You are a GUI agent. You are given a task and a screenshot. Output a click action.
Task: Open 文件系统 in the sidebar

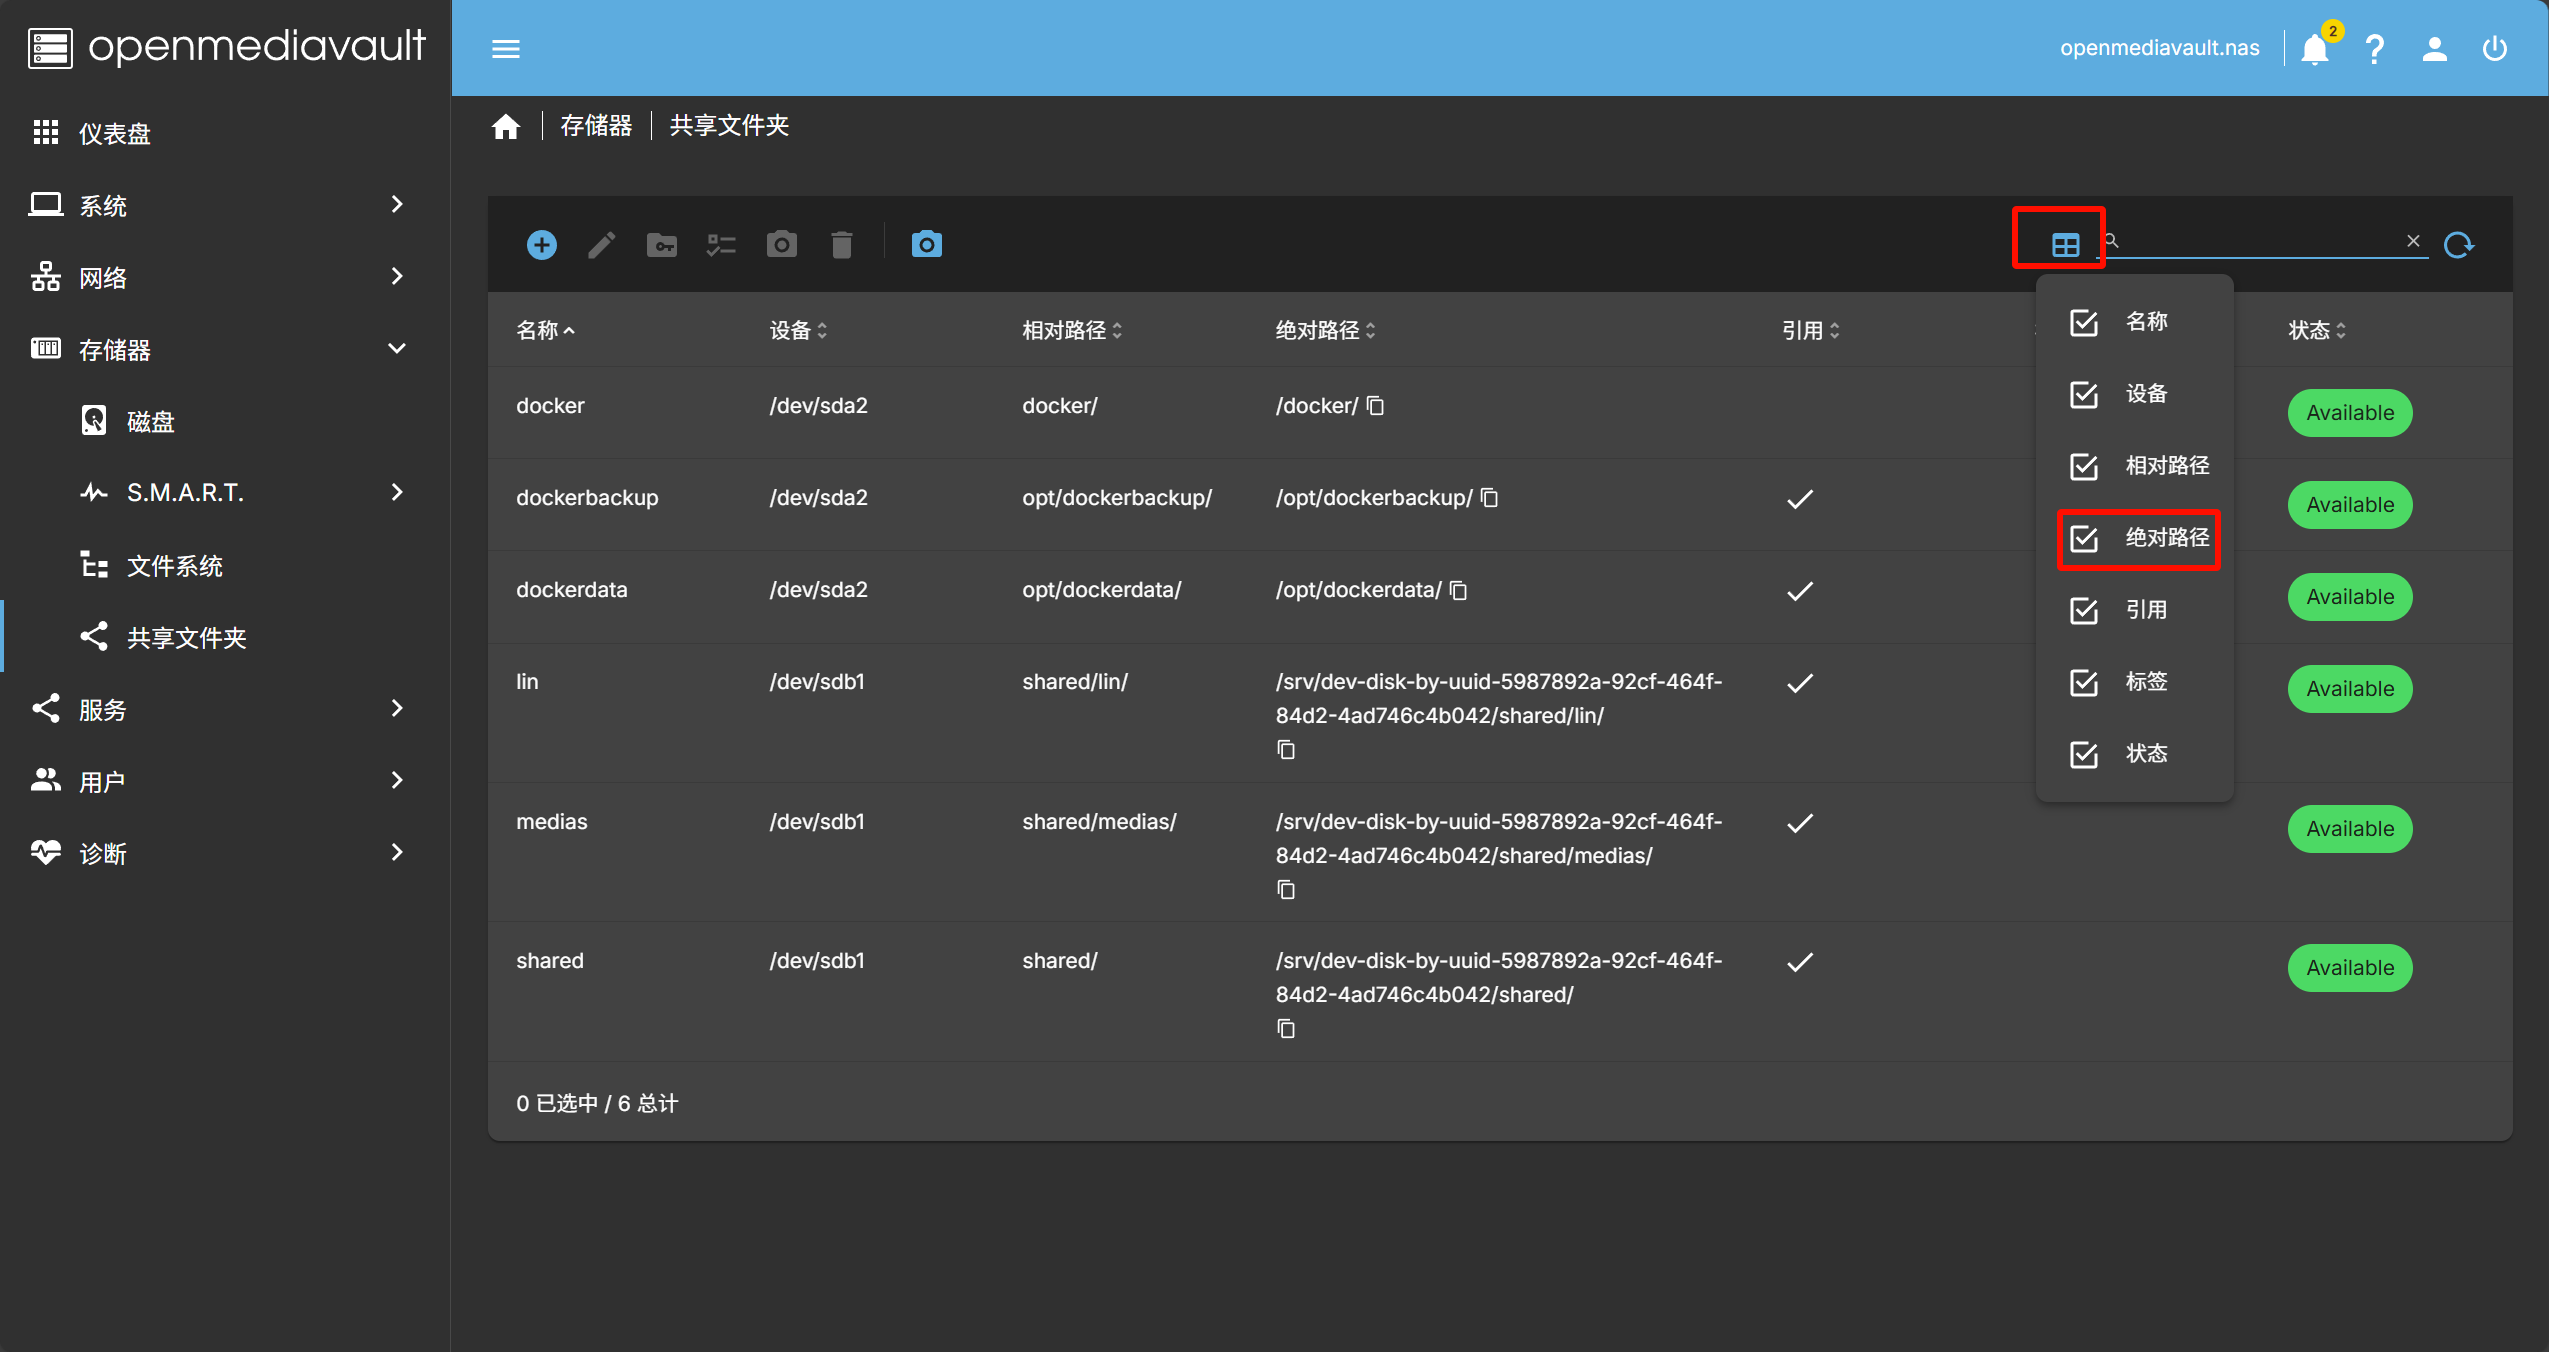pos(175,566)
